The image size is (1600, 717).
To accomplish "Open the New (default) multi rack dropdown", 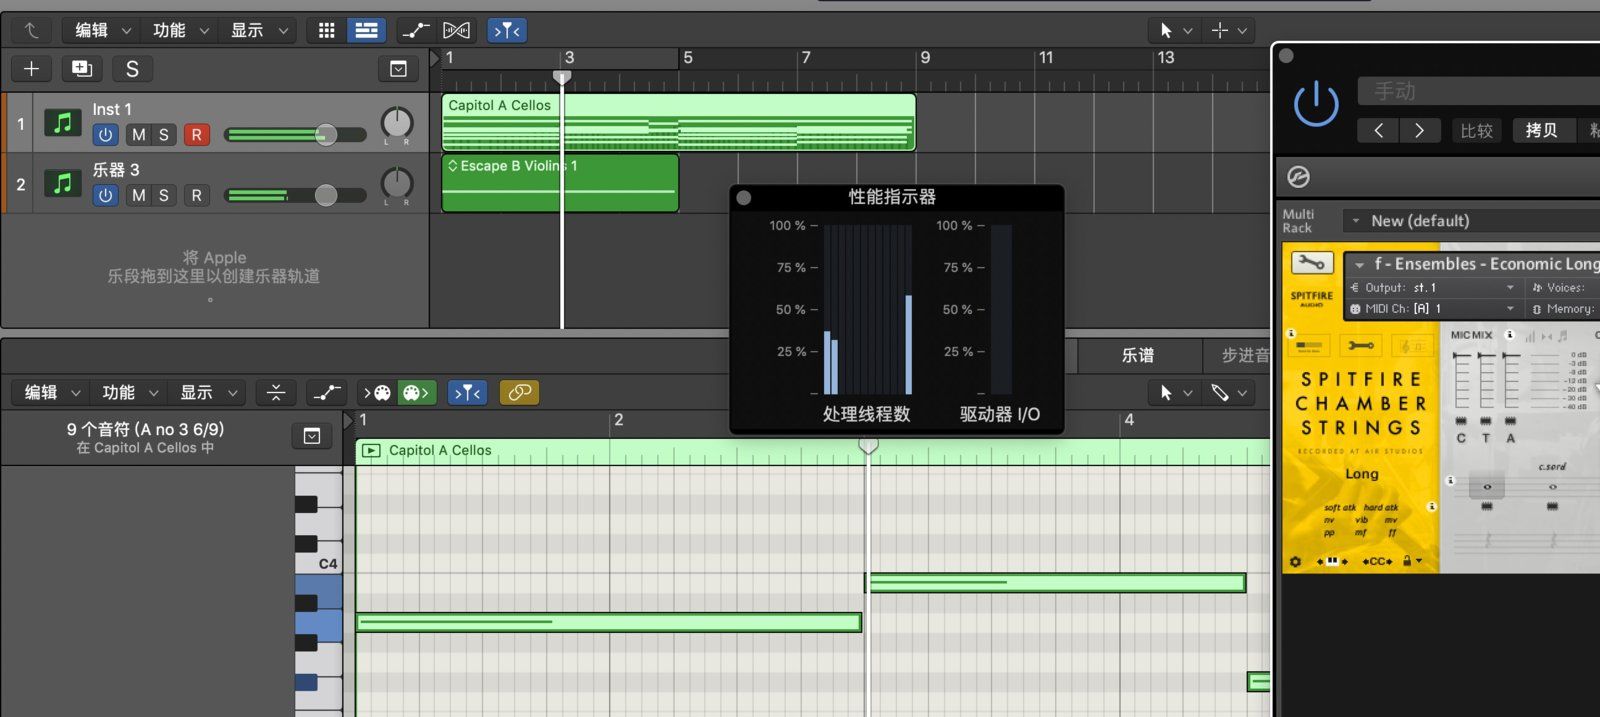I will [1470, 221].
